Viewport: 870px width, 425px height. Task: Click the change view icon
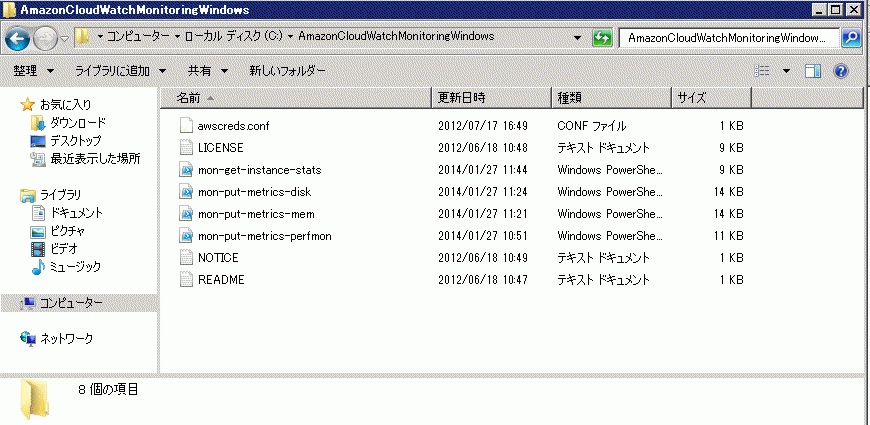click(762, 70)
